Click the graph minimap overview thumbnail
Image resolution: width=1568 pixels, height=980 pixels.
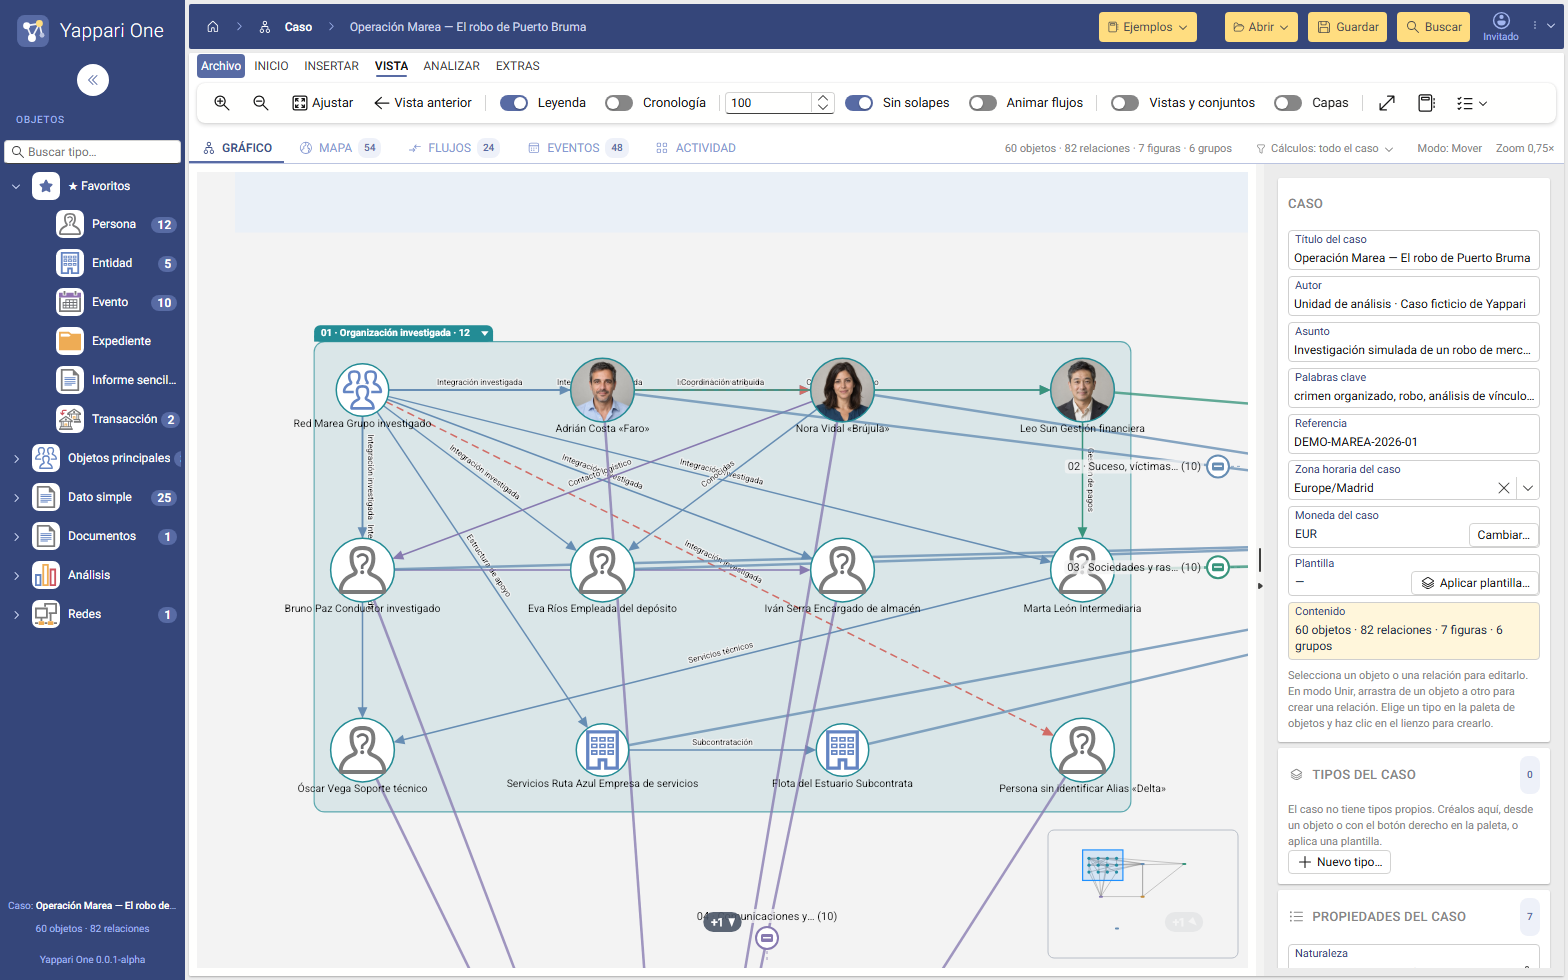[x=1143, y=894]
